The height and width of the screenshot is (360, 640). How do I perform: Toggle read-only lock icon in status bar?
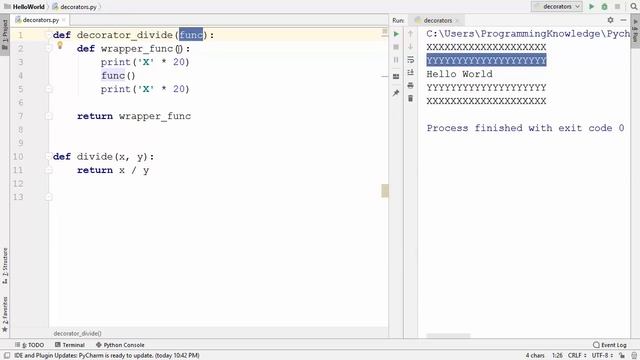(x=622, y=356)
